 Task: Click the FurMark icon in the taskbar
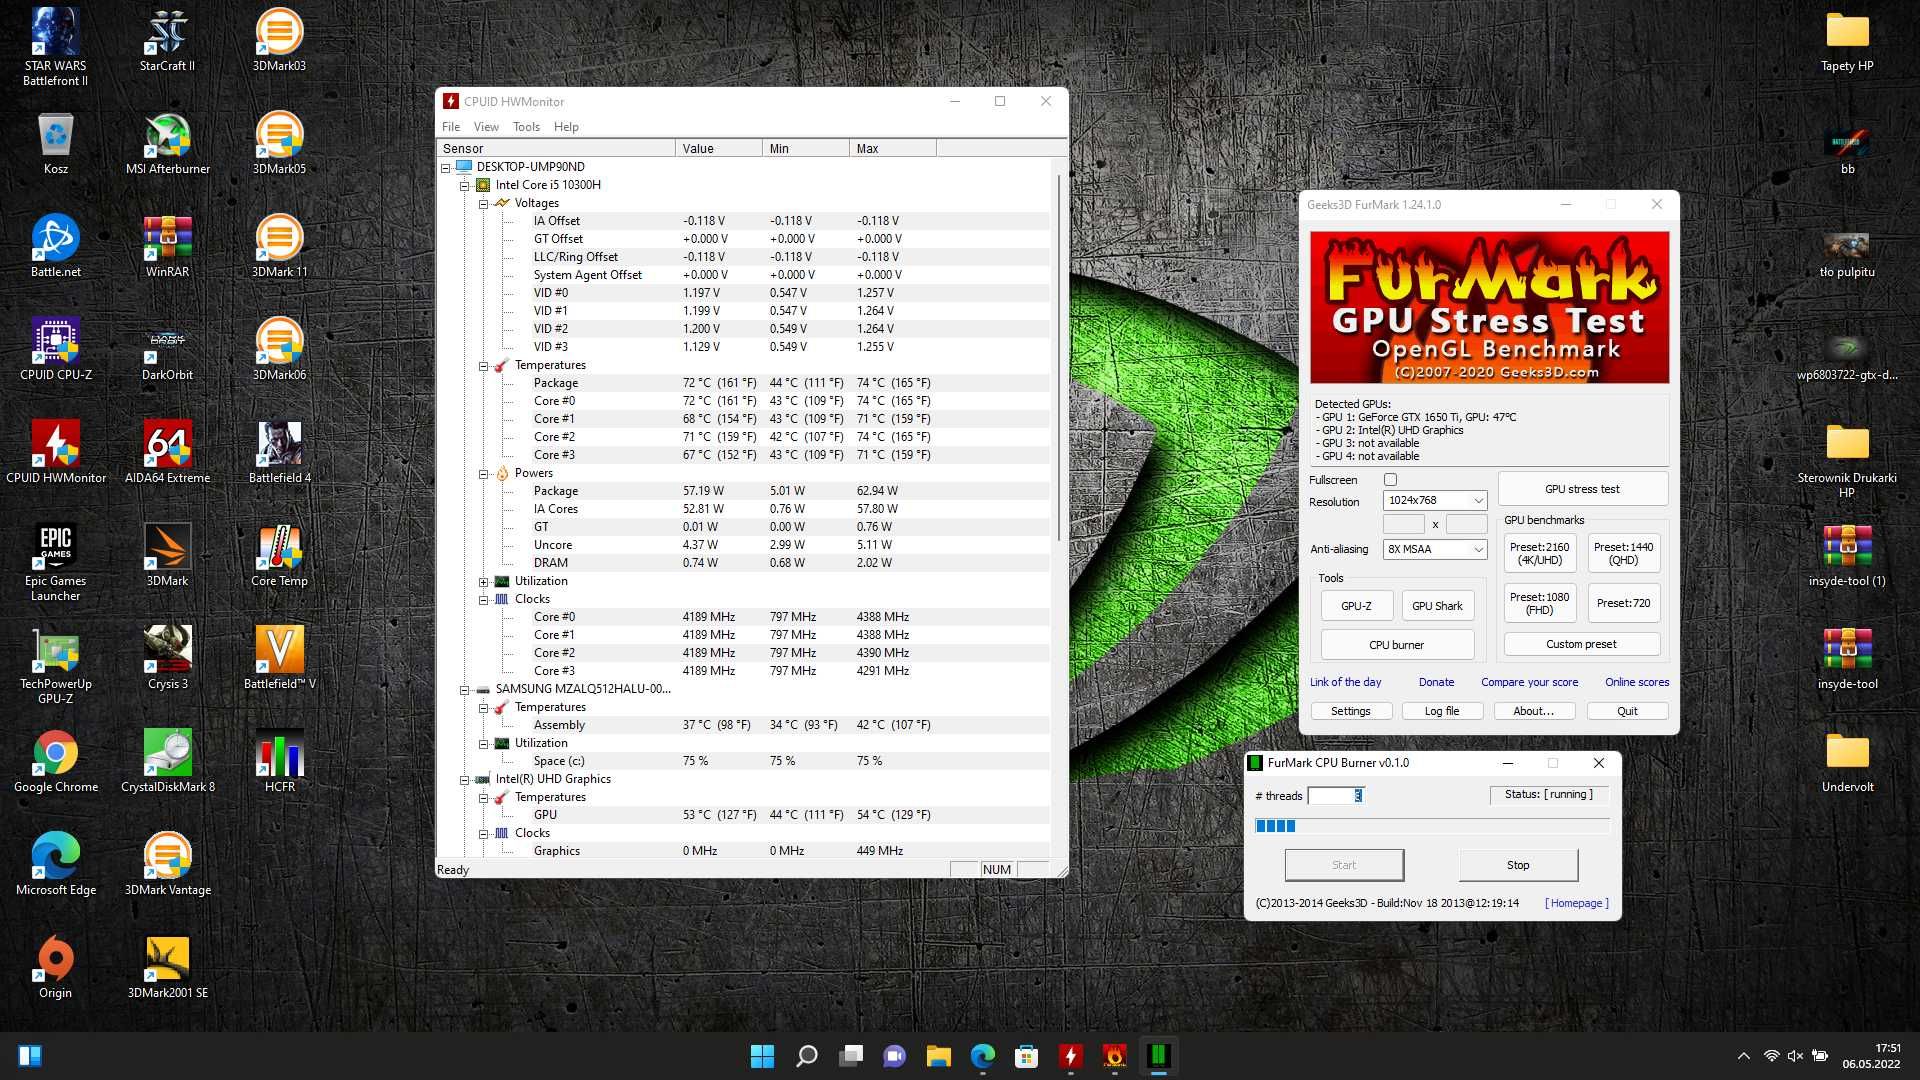1114,1056
